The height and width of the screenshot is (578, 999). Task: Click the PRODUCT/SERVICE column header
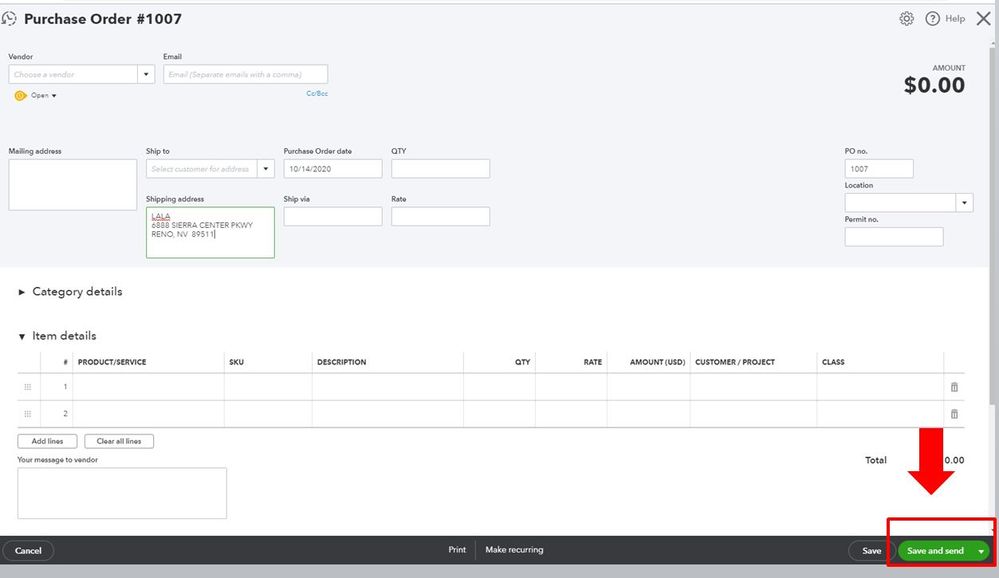click(x=112, y=362)
